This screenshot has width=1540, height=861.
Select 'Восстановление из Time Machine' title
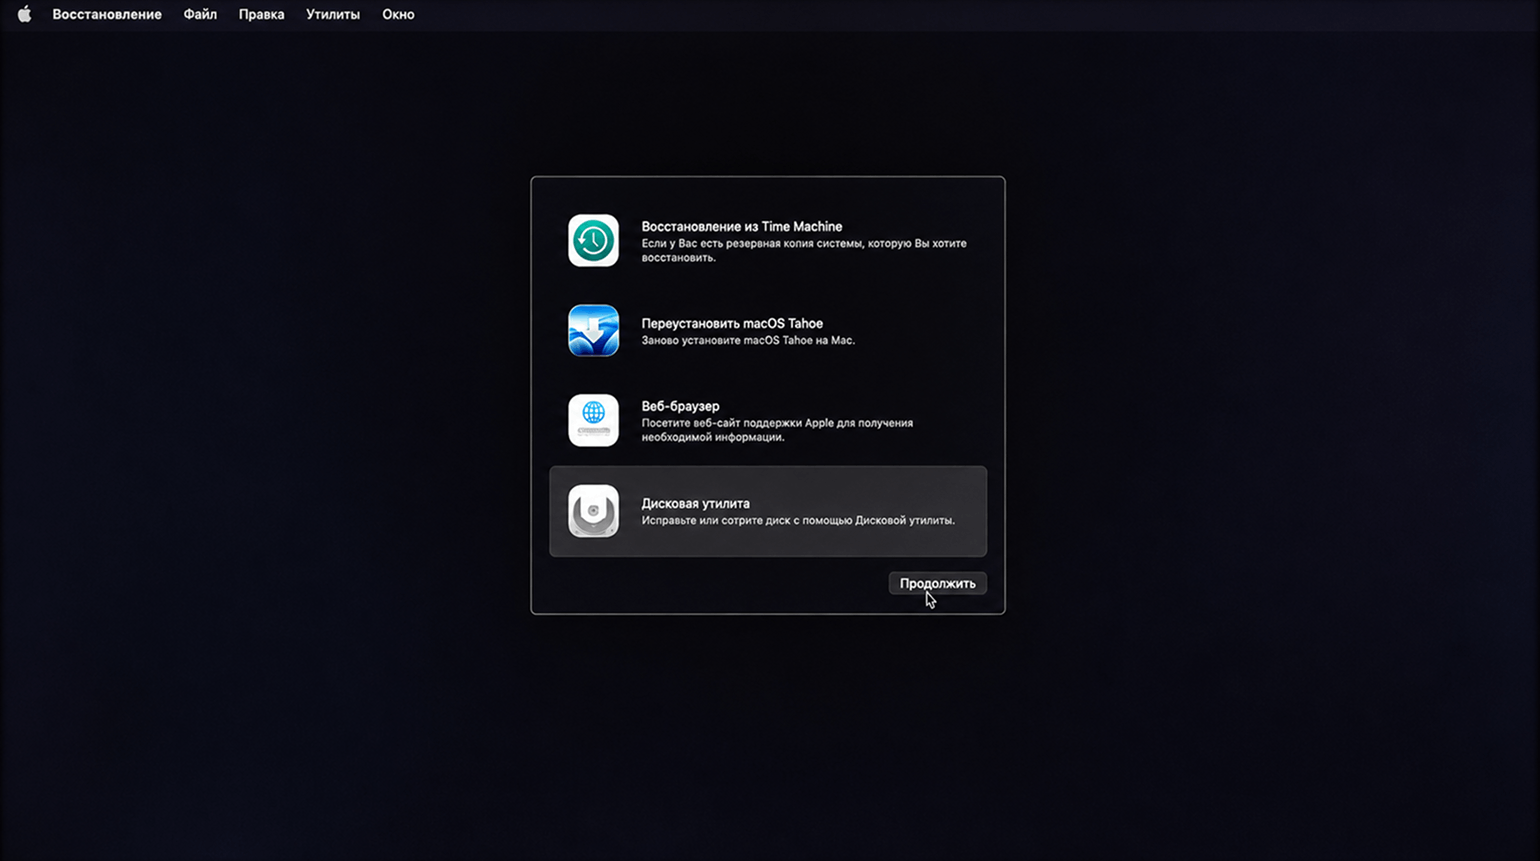pos(742,226)
